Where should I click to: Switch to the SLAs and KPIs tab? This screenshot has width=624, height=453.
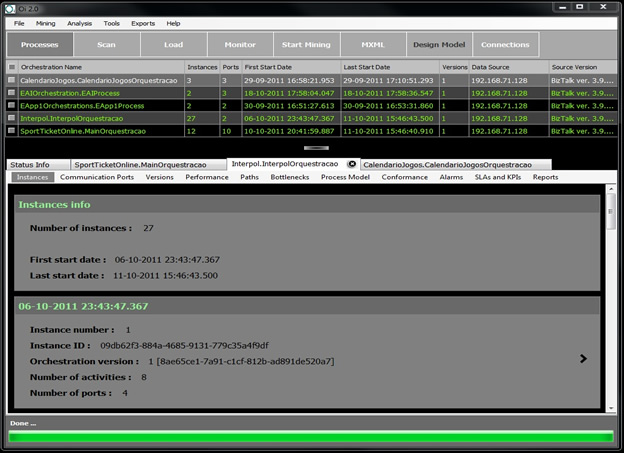(x=499, y=177)
